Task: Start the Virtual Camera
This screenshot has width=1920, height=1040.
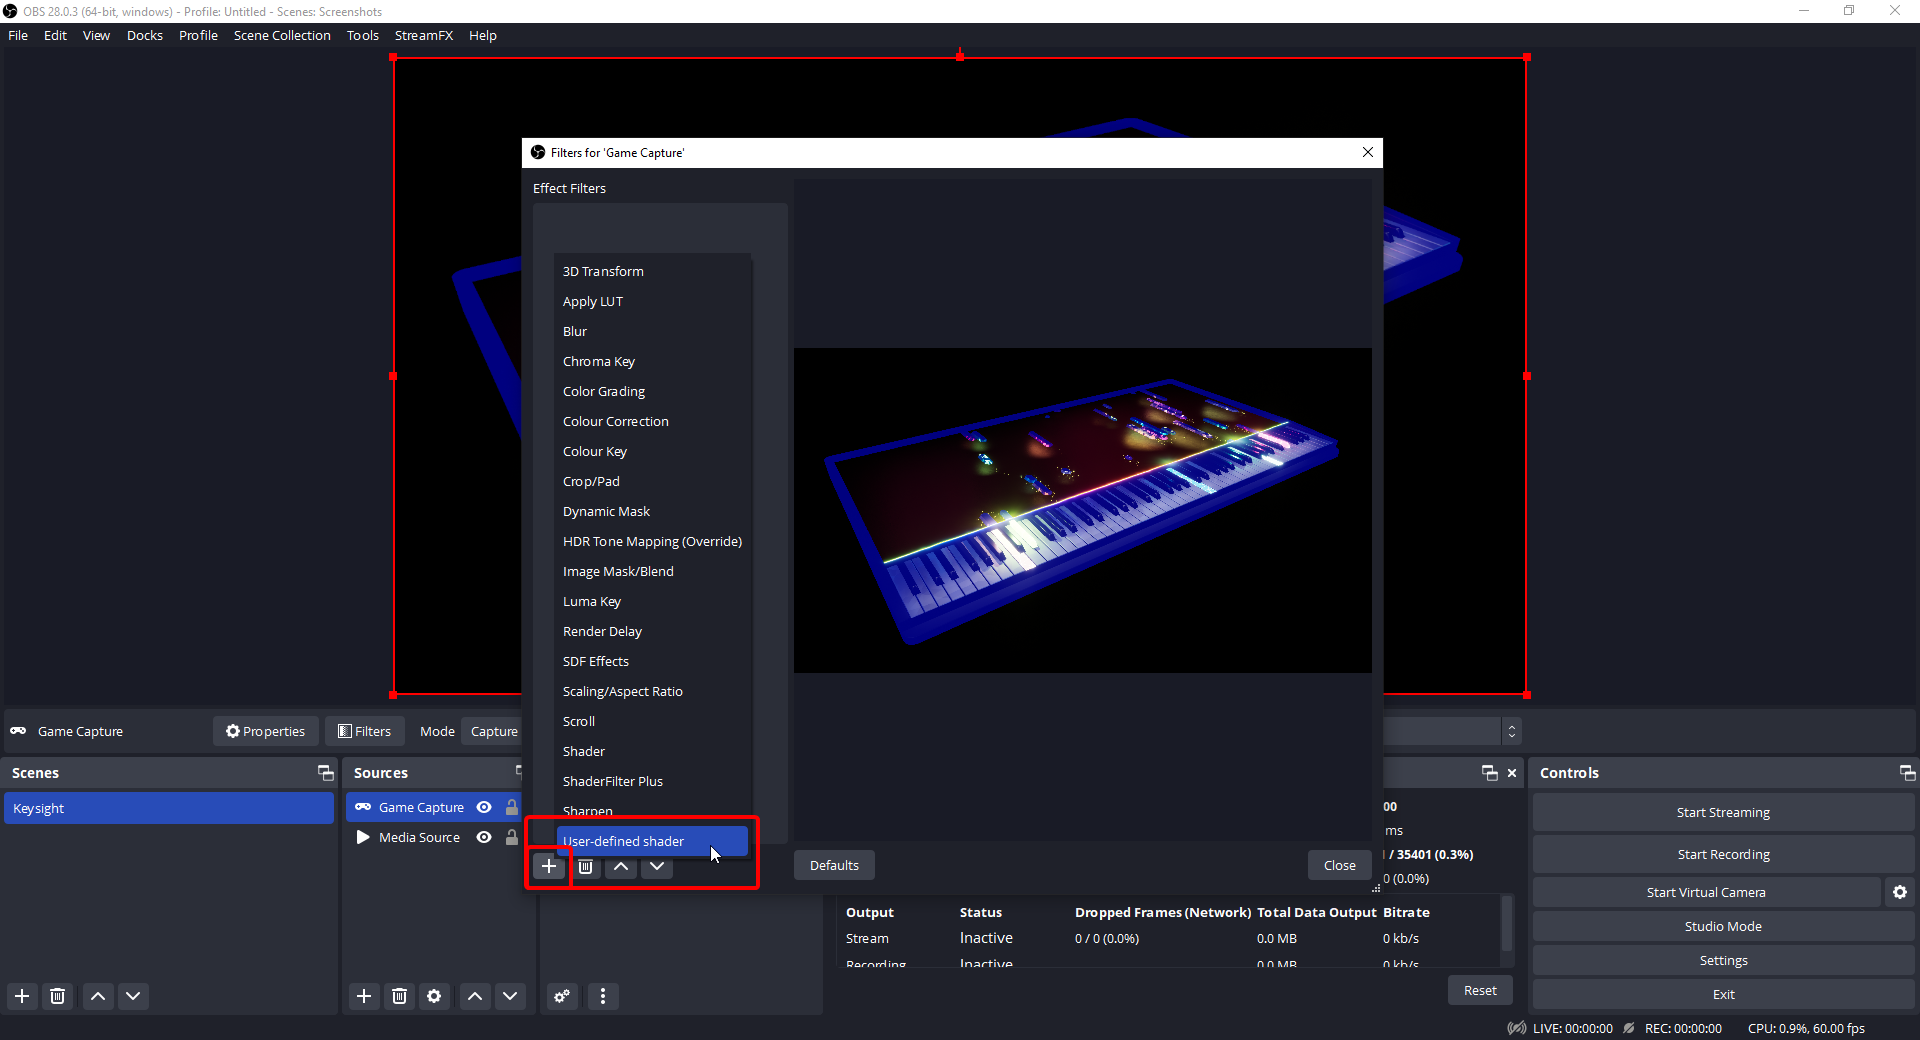Action: pos(1706,892)
